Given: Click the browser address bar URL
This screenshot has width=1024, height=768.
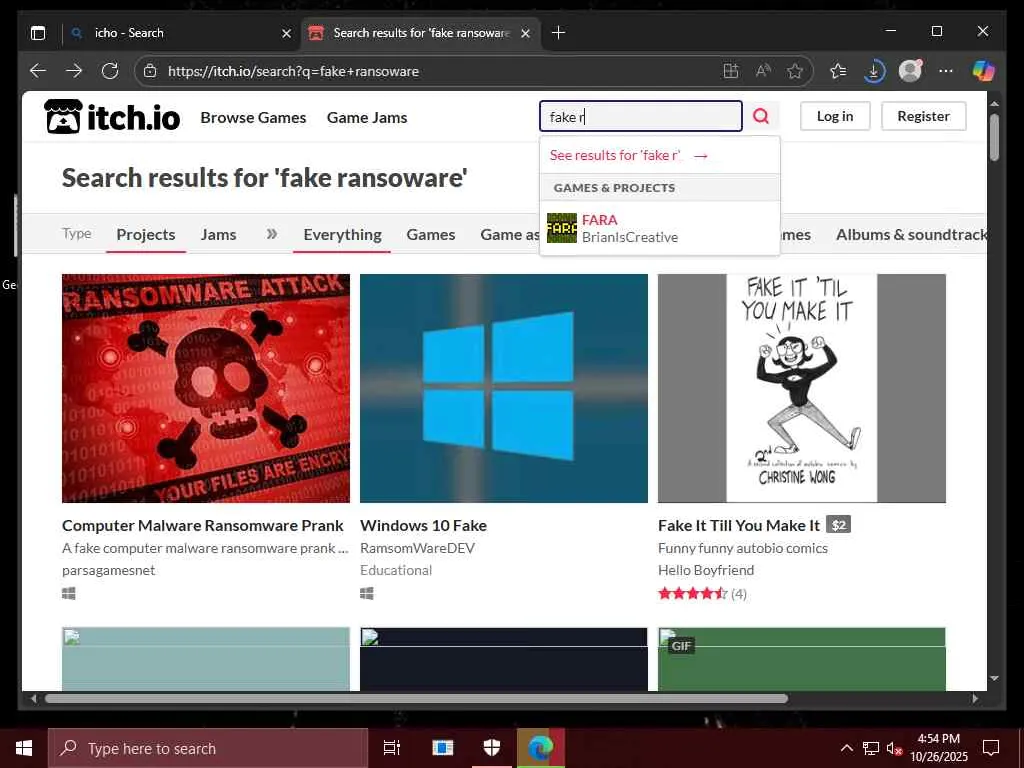Looking at the screenshot, I should (293, 71).
